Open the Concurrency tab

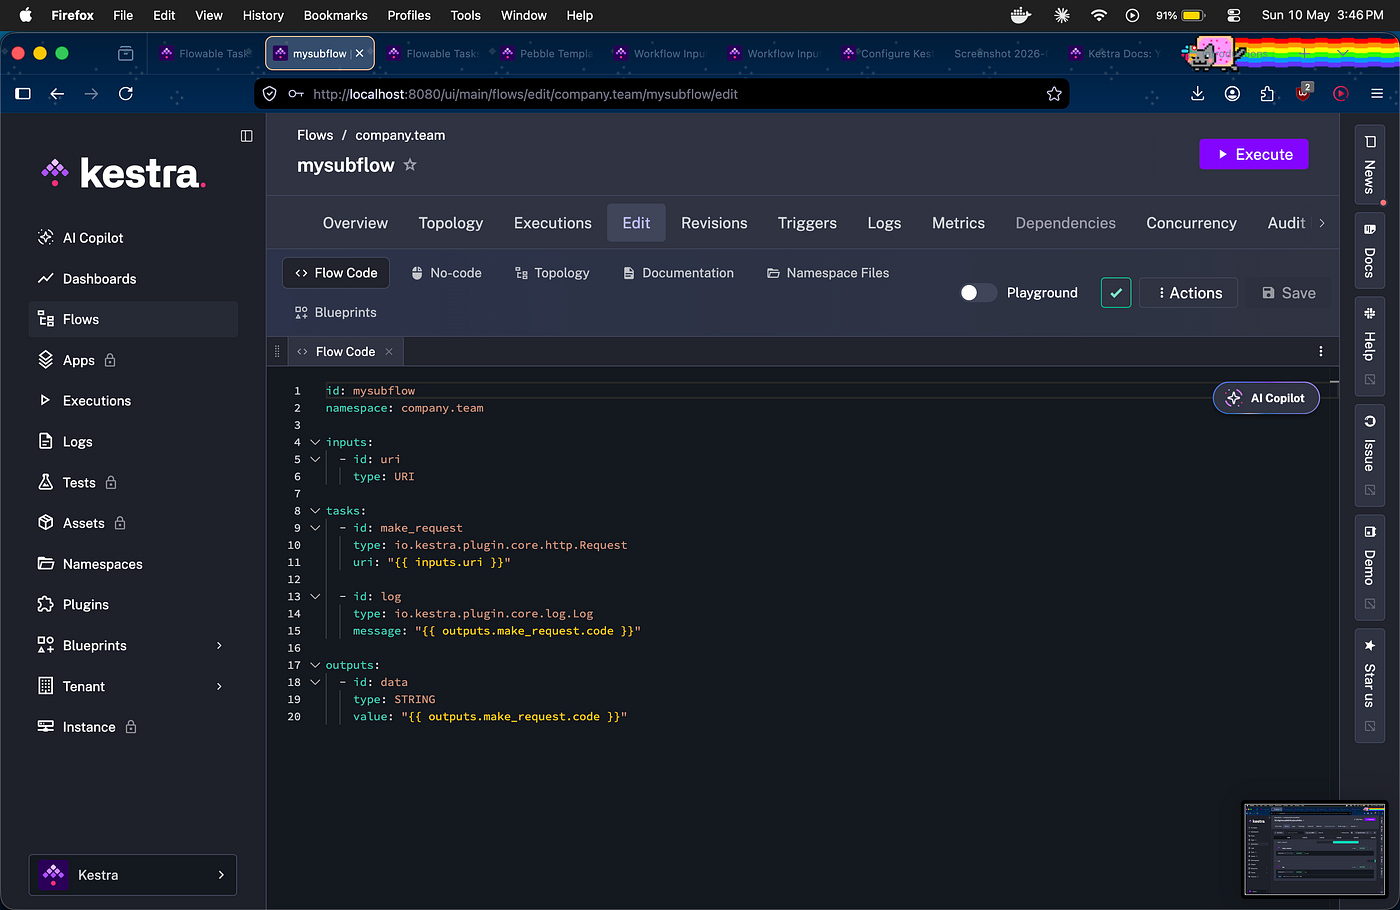(1191, 223)
